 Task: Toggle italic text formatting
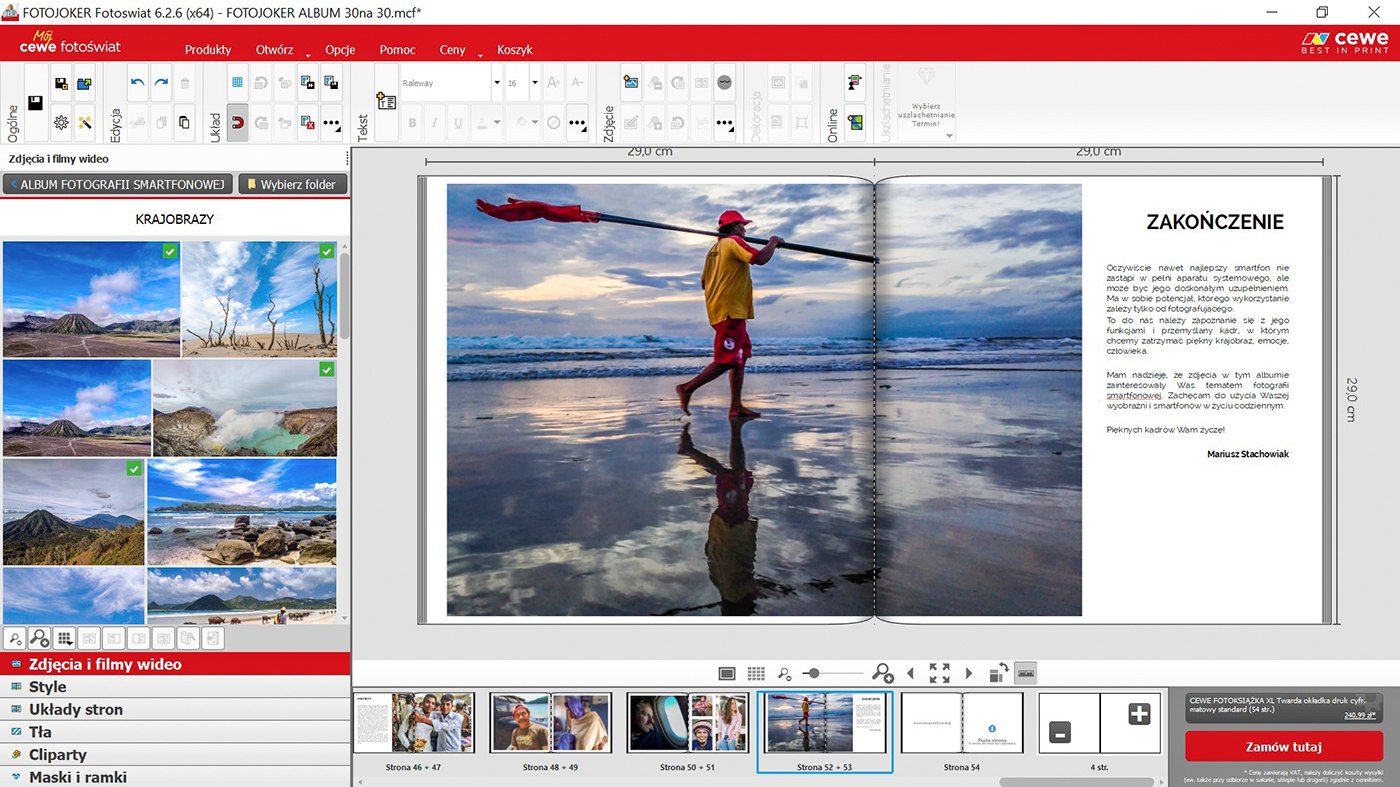[x=435, y=123]
